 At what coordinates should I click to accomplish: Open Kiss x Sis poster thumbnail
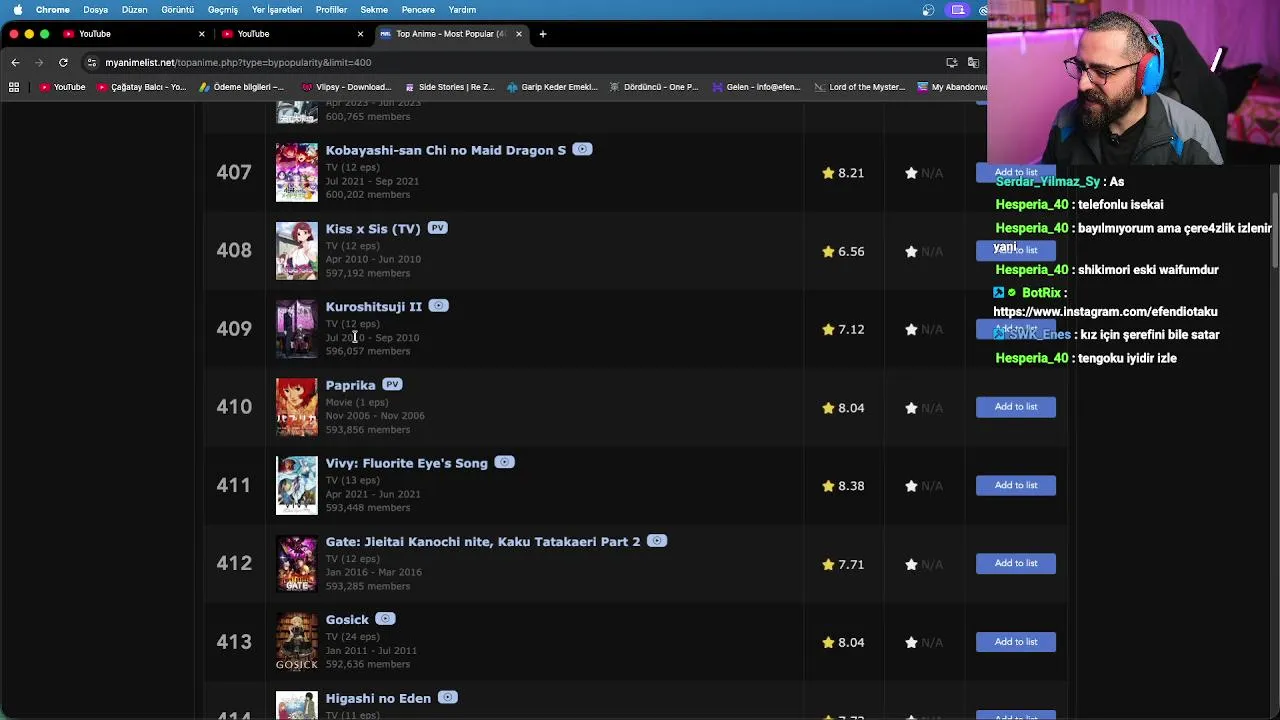click(x=297, y=250)
